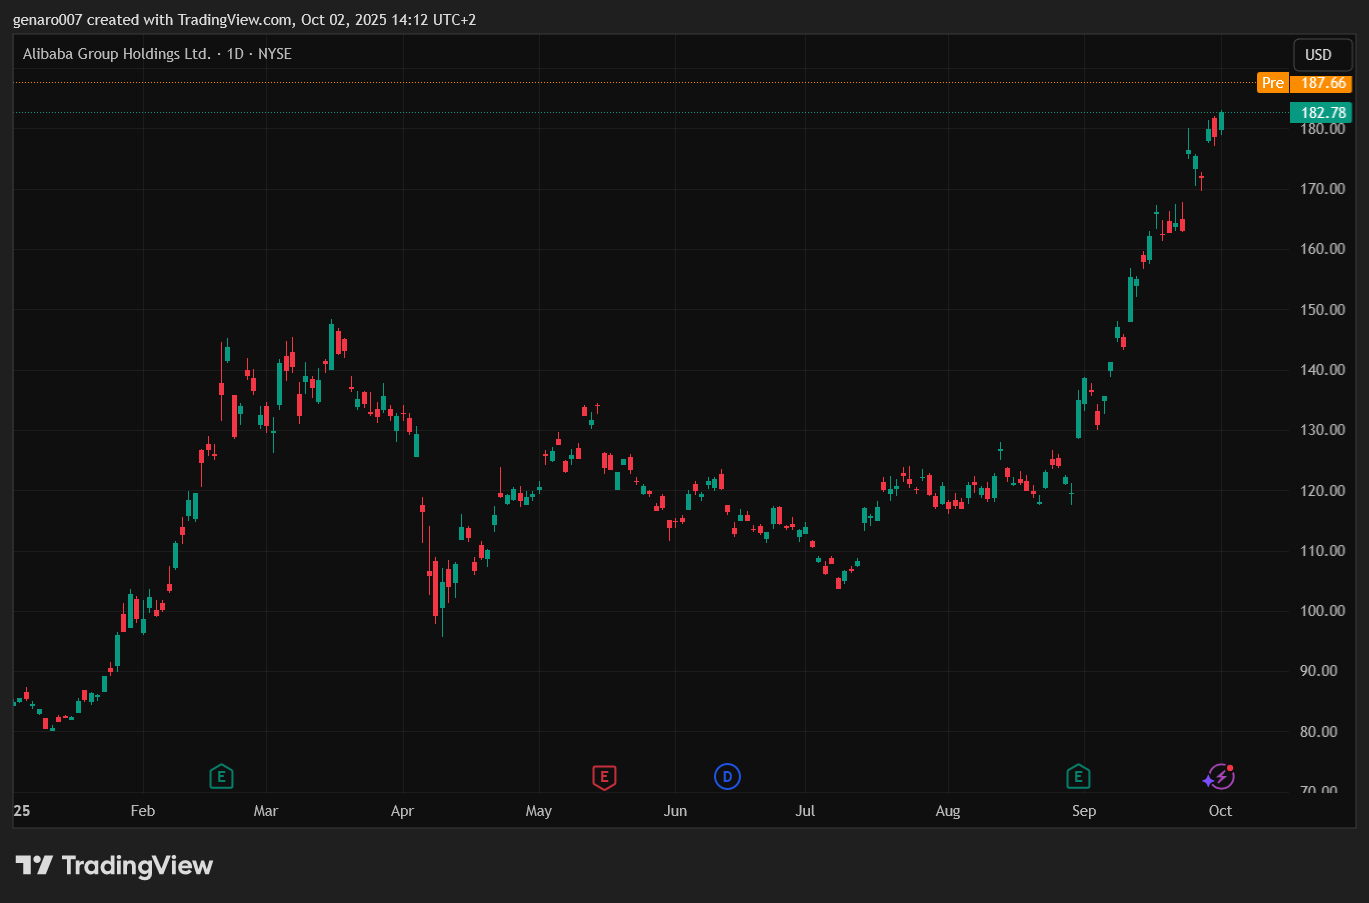Click the genaro007 created with TradingView.com caption
Screen dimensions: 1369x903
[244, 20]
